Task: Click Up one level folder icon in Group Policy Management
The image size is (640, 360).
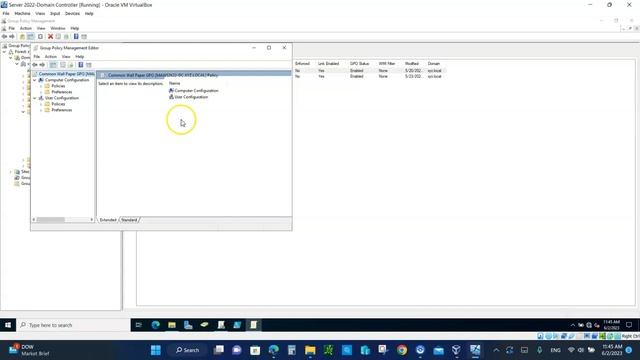Action: [x=22, y=36]
